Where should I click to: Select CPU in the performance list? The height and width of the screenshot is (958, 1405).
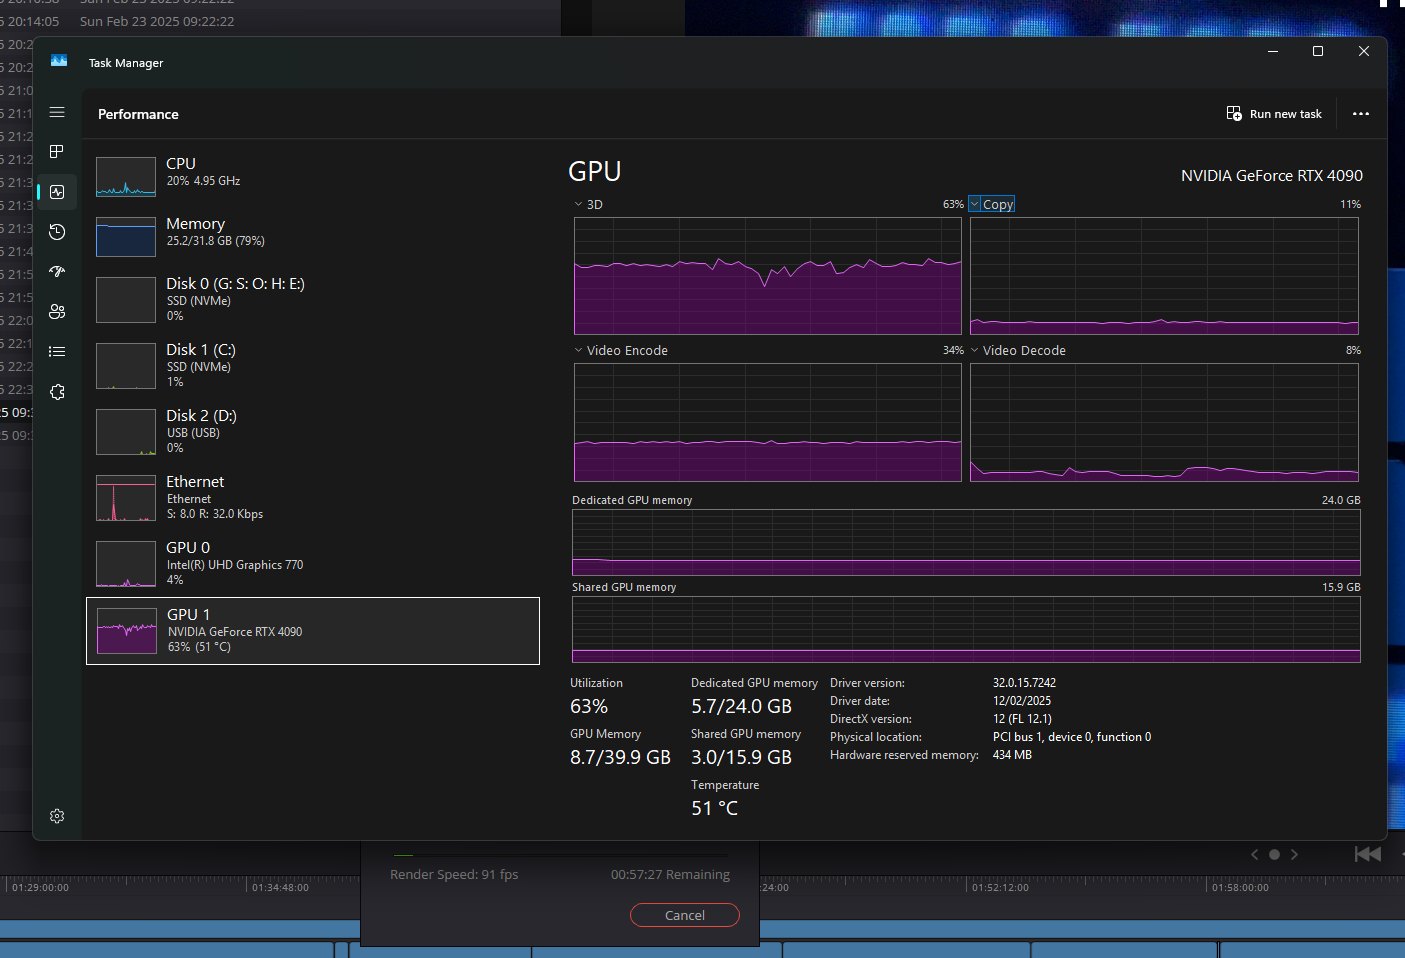click(x=313, y=176)
